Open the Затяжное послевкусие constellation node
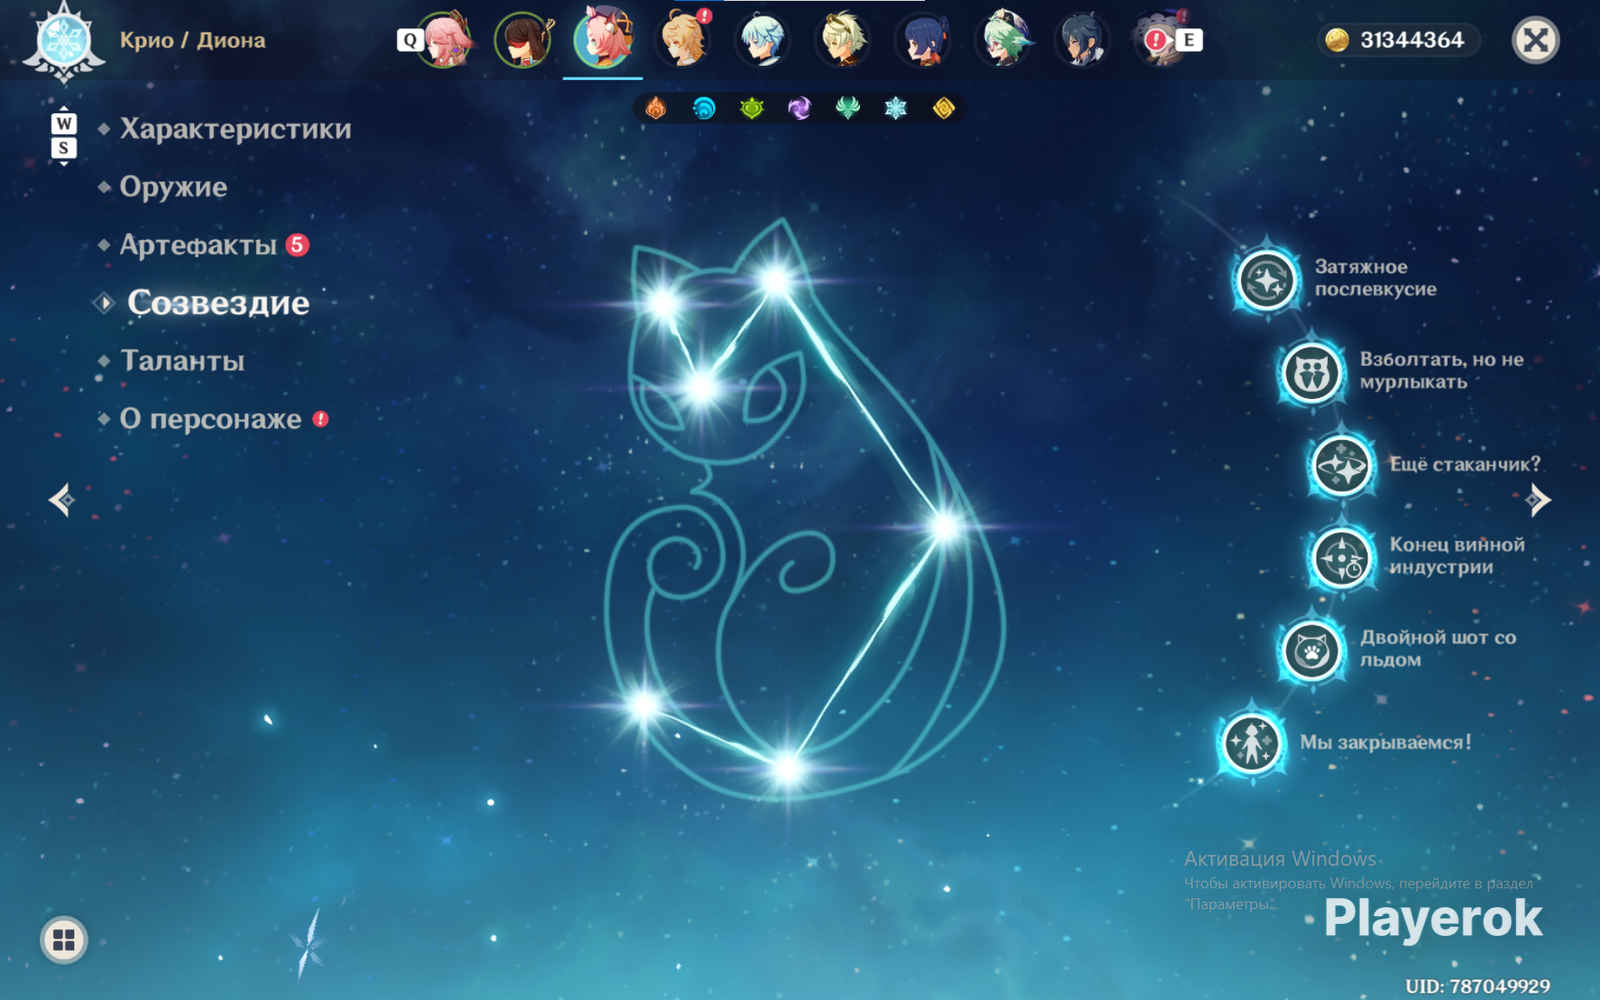1600x1000 pixels. click(x=1266, y=280)
